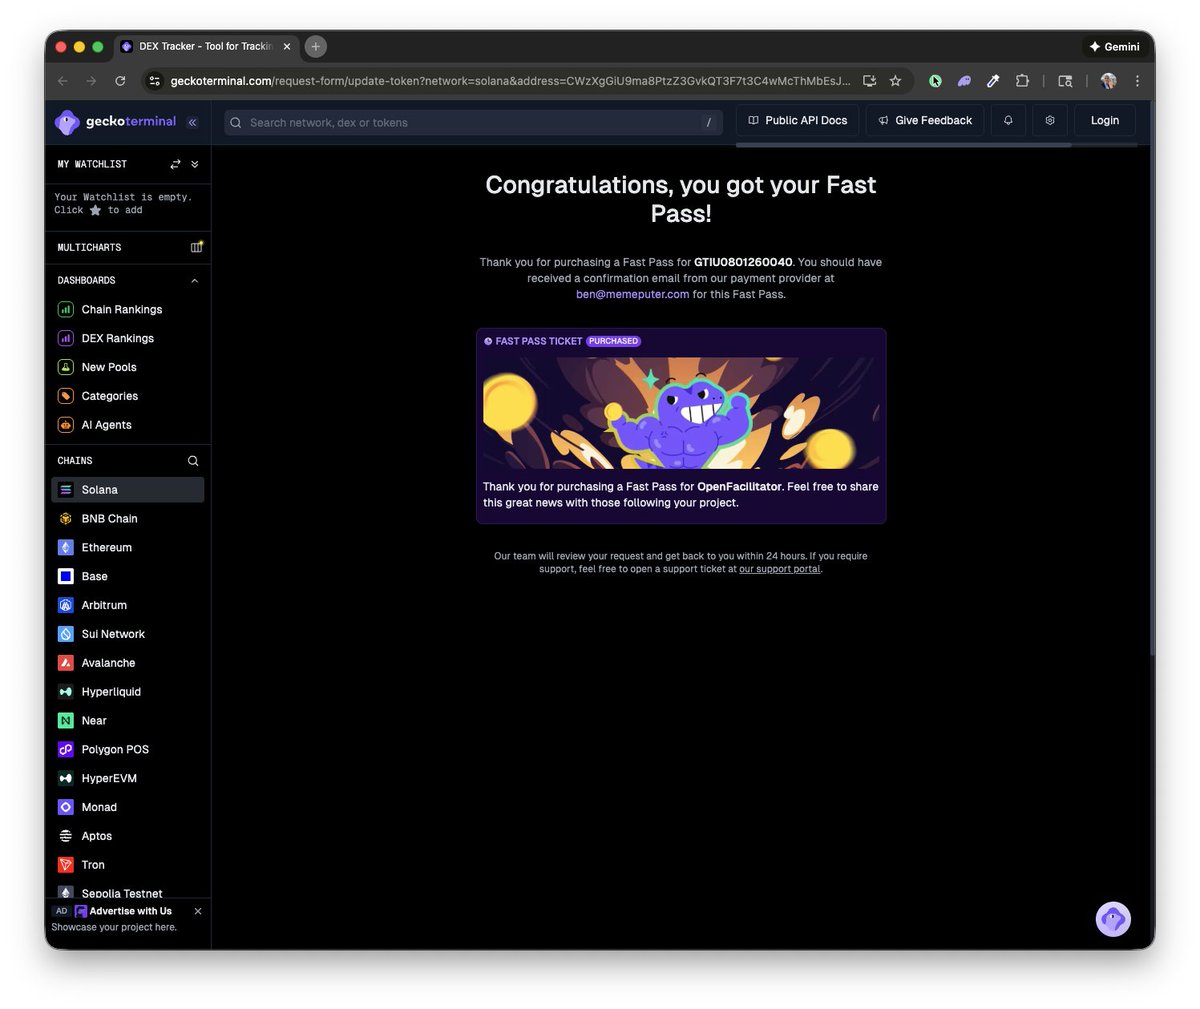Click the BNB Chain icon
The image size is (1200, 1009).
click(66, 519)
